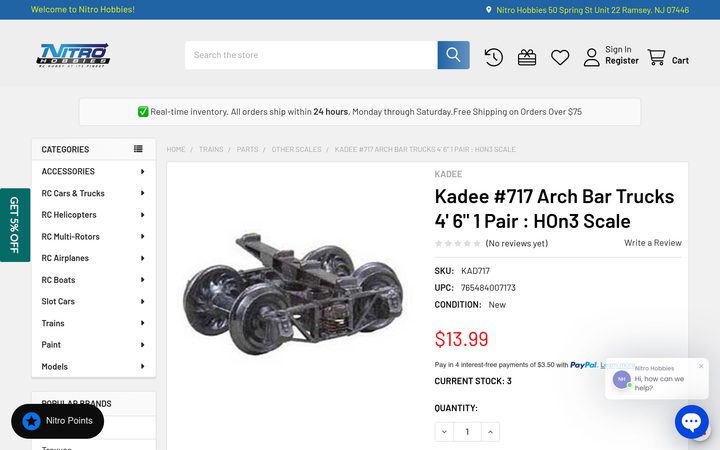Expand Slot Cars submenu arrow
This screenshot has width=720, height=450.
(x=142, y=302)
